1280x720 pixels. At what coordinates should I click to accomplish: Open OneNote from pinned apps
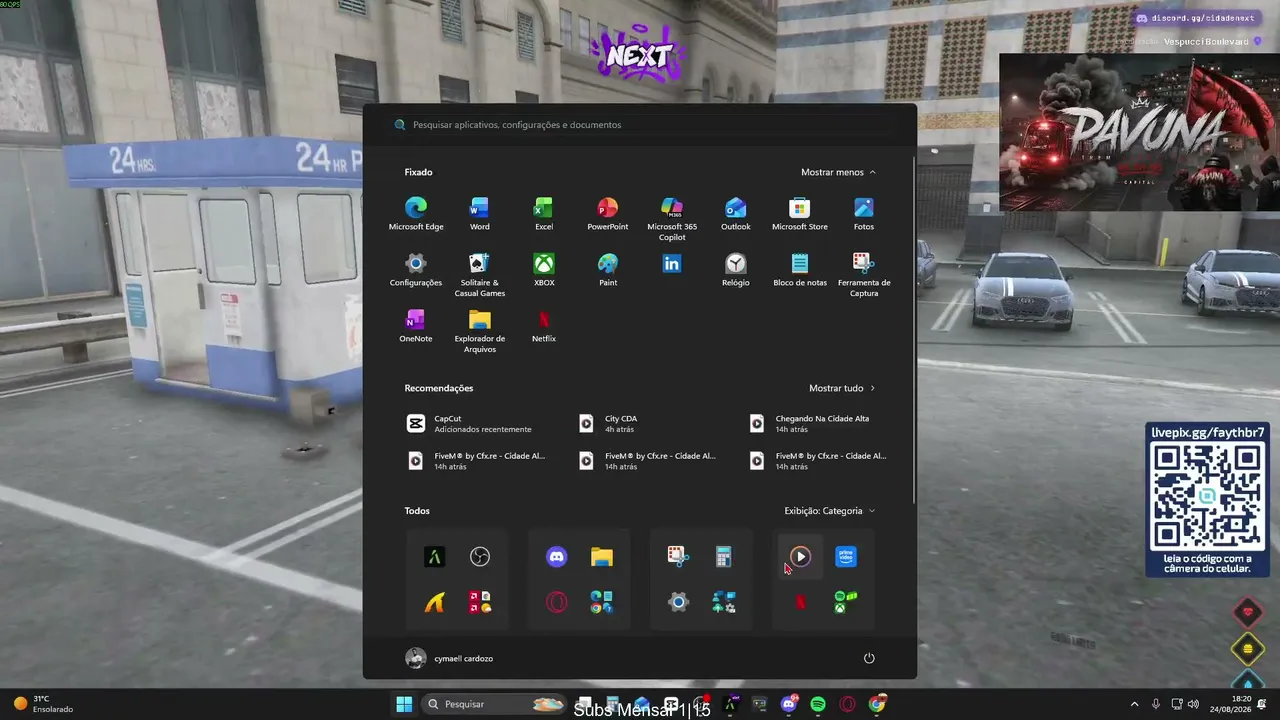[x=416, y=326]
